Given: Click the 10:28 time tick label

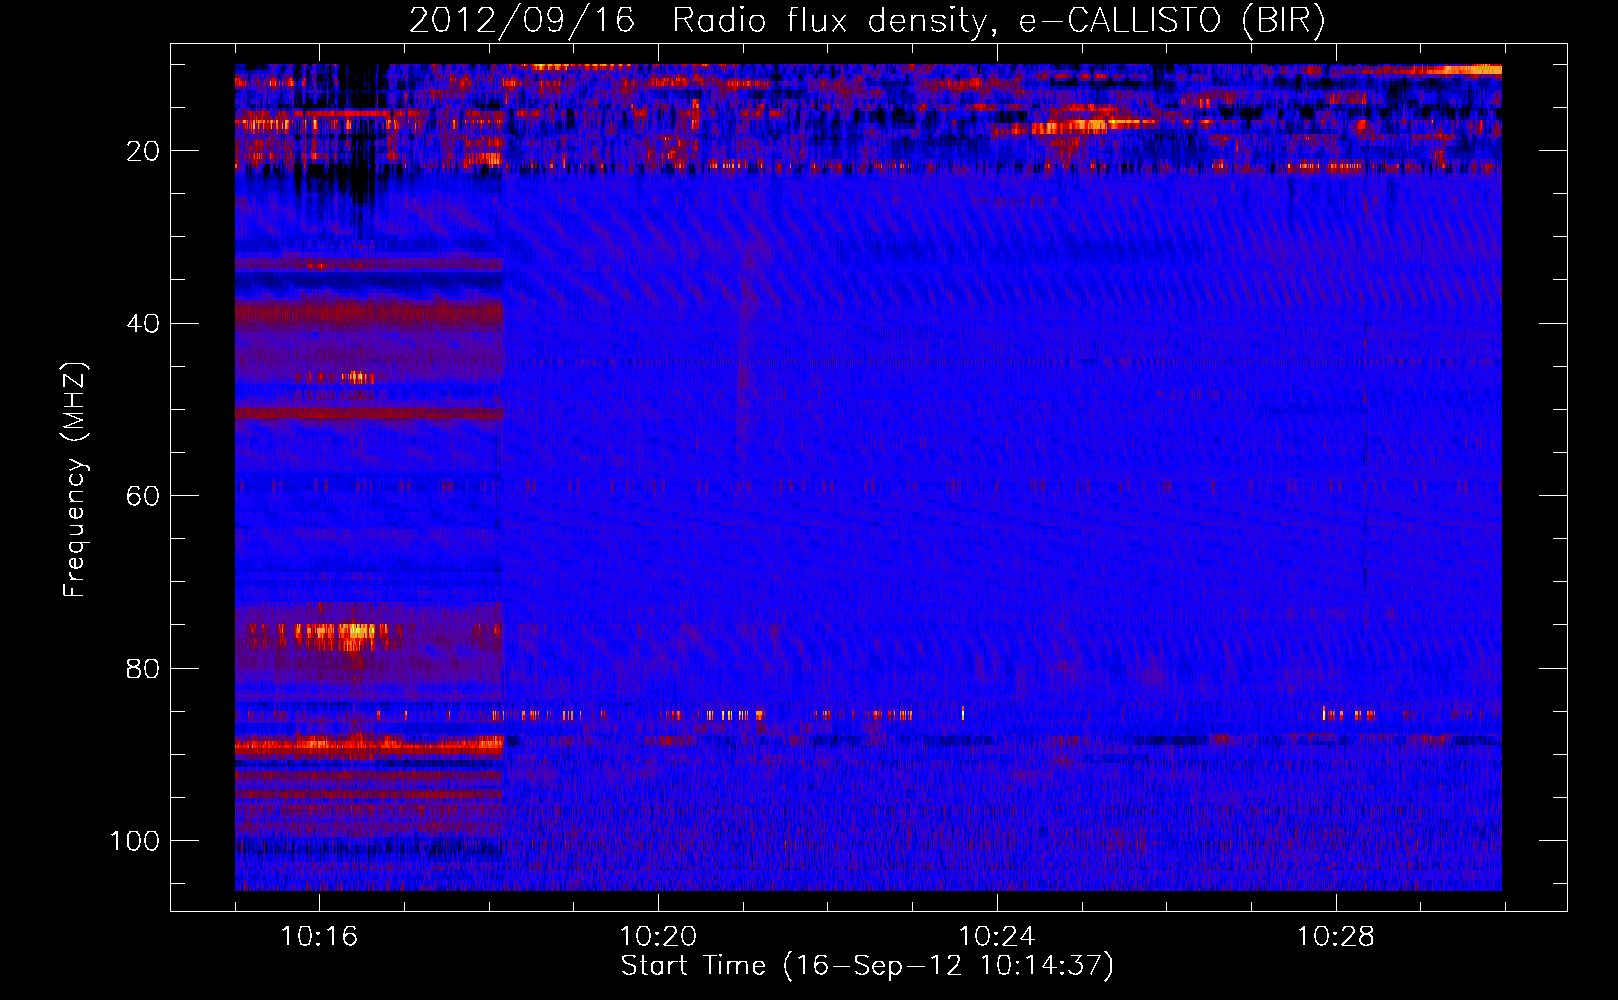Looking at the screenshot, I should coord(1336,937).
